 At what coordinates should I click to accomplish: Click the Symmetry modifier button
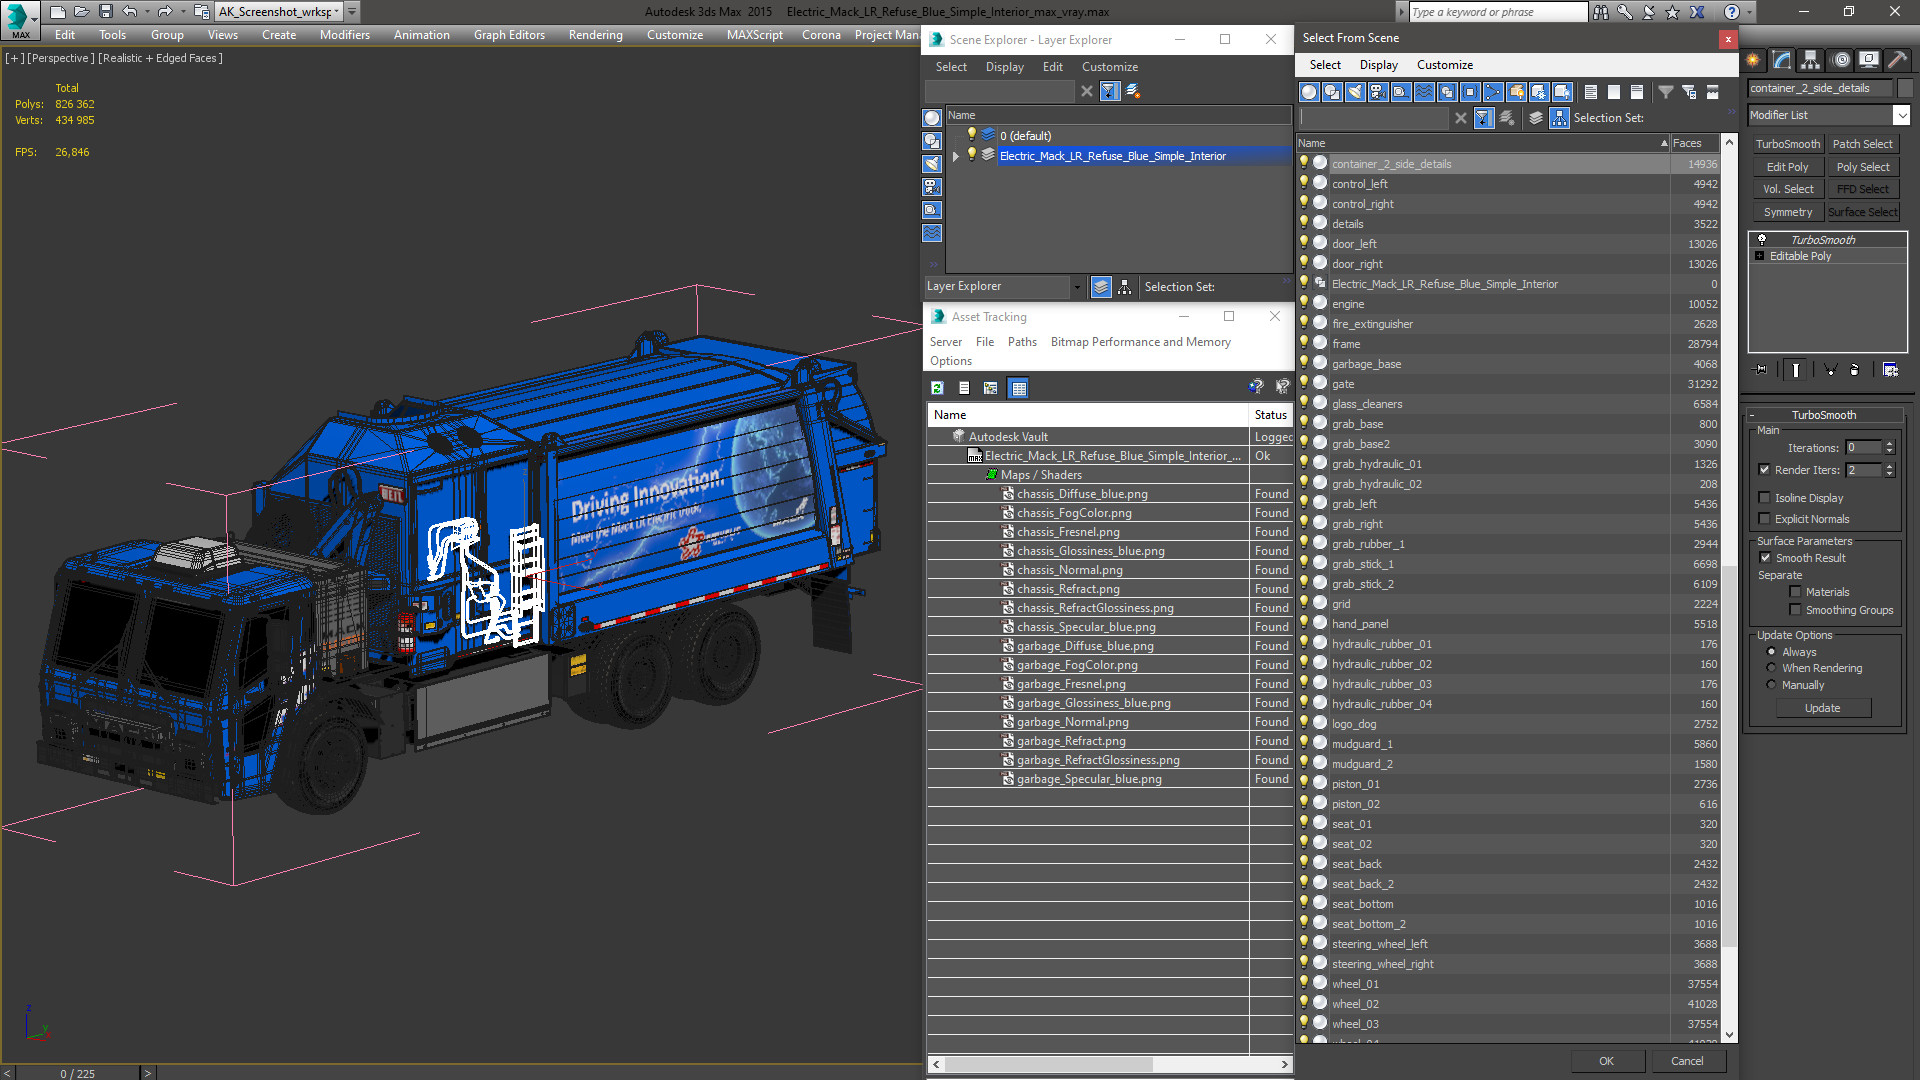click(x=1788, y=212)
